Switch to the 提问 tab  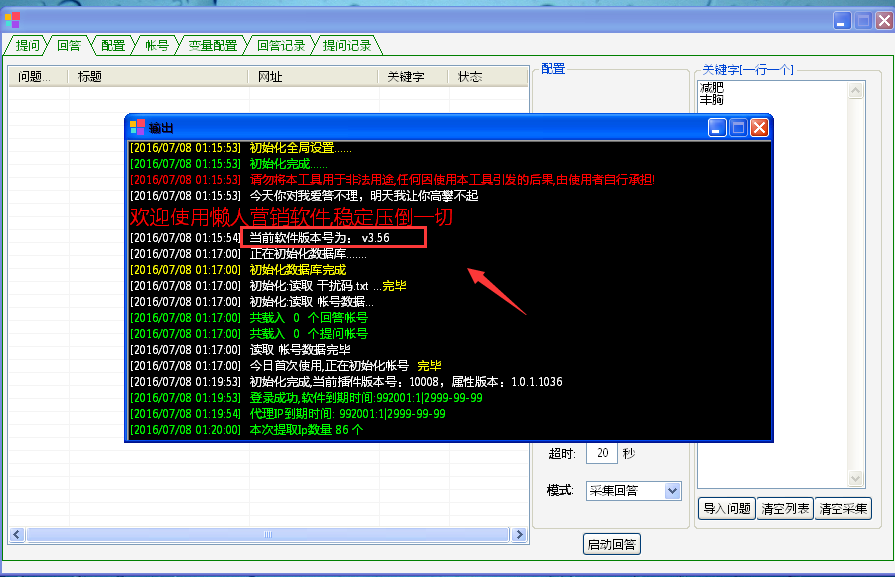27,45
